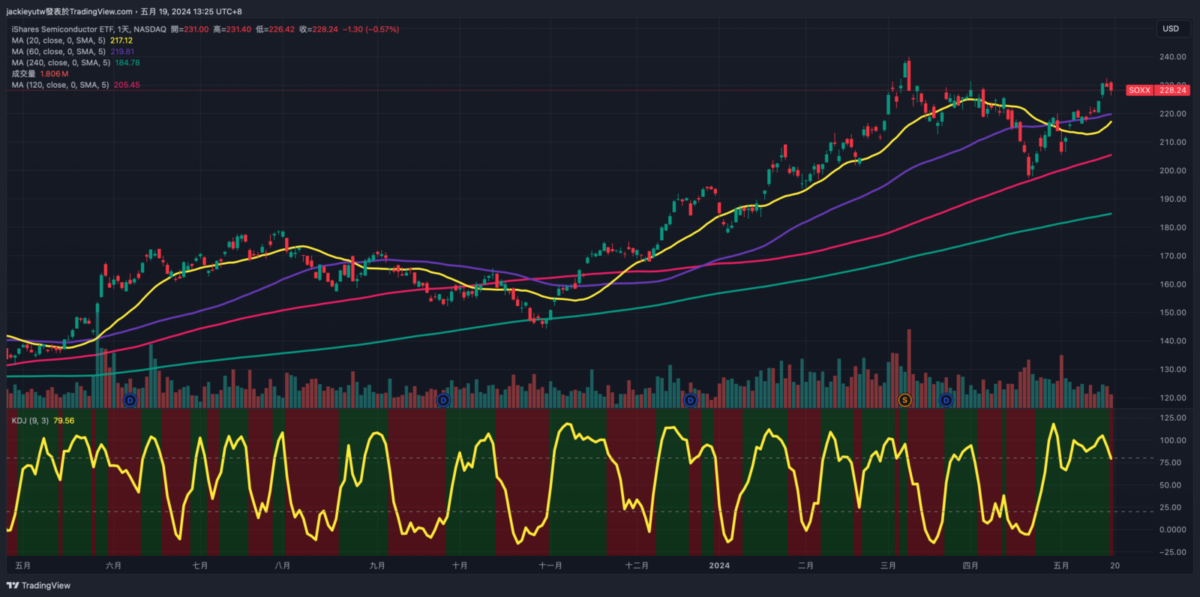1200x597 pixels.
Task: Click the red SOXX price tag
Action: click(x=1139, y=90)
